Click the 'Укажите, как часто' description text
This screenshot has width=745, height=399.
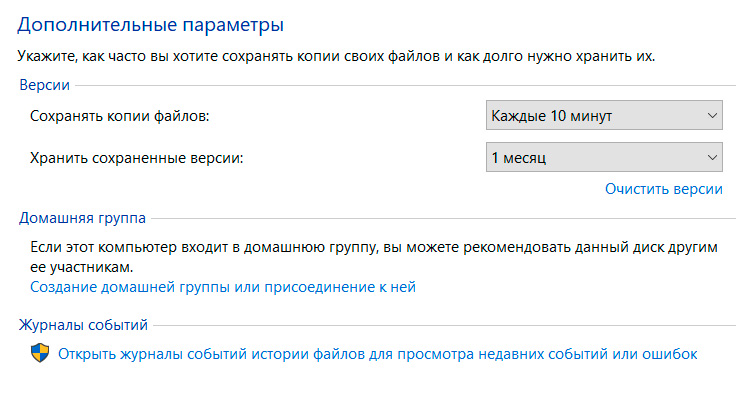click(x=336, y=56)
